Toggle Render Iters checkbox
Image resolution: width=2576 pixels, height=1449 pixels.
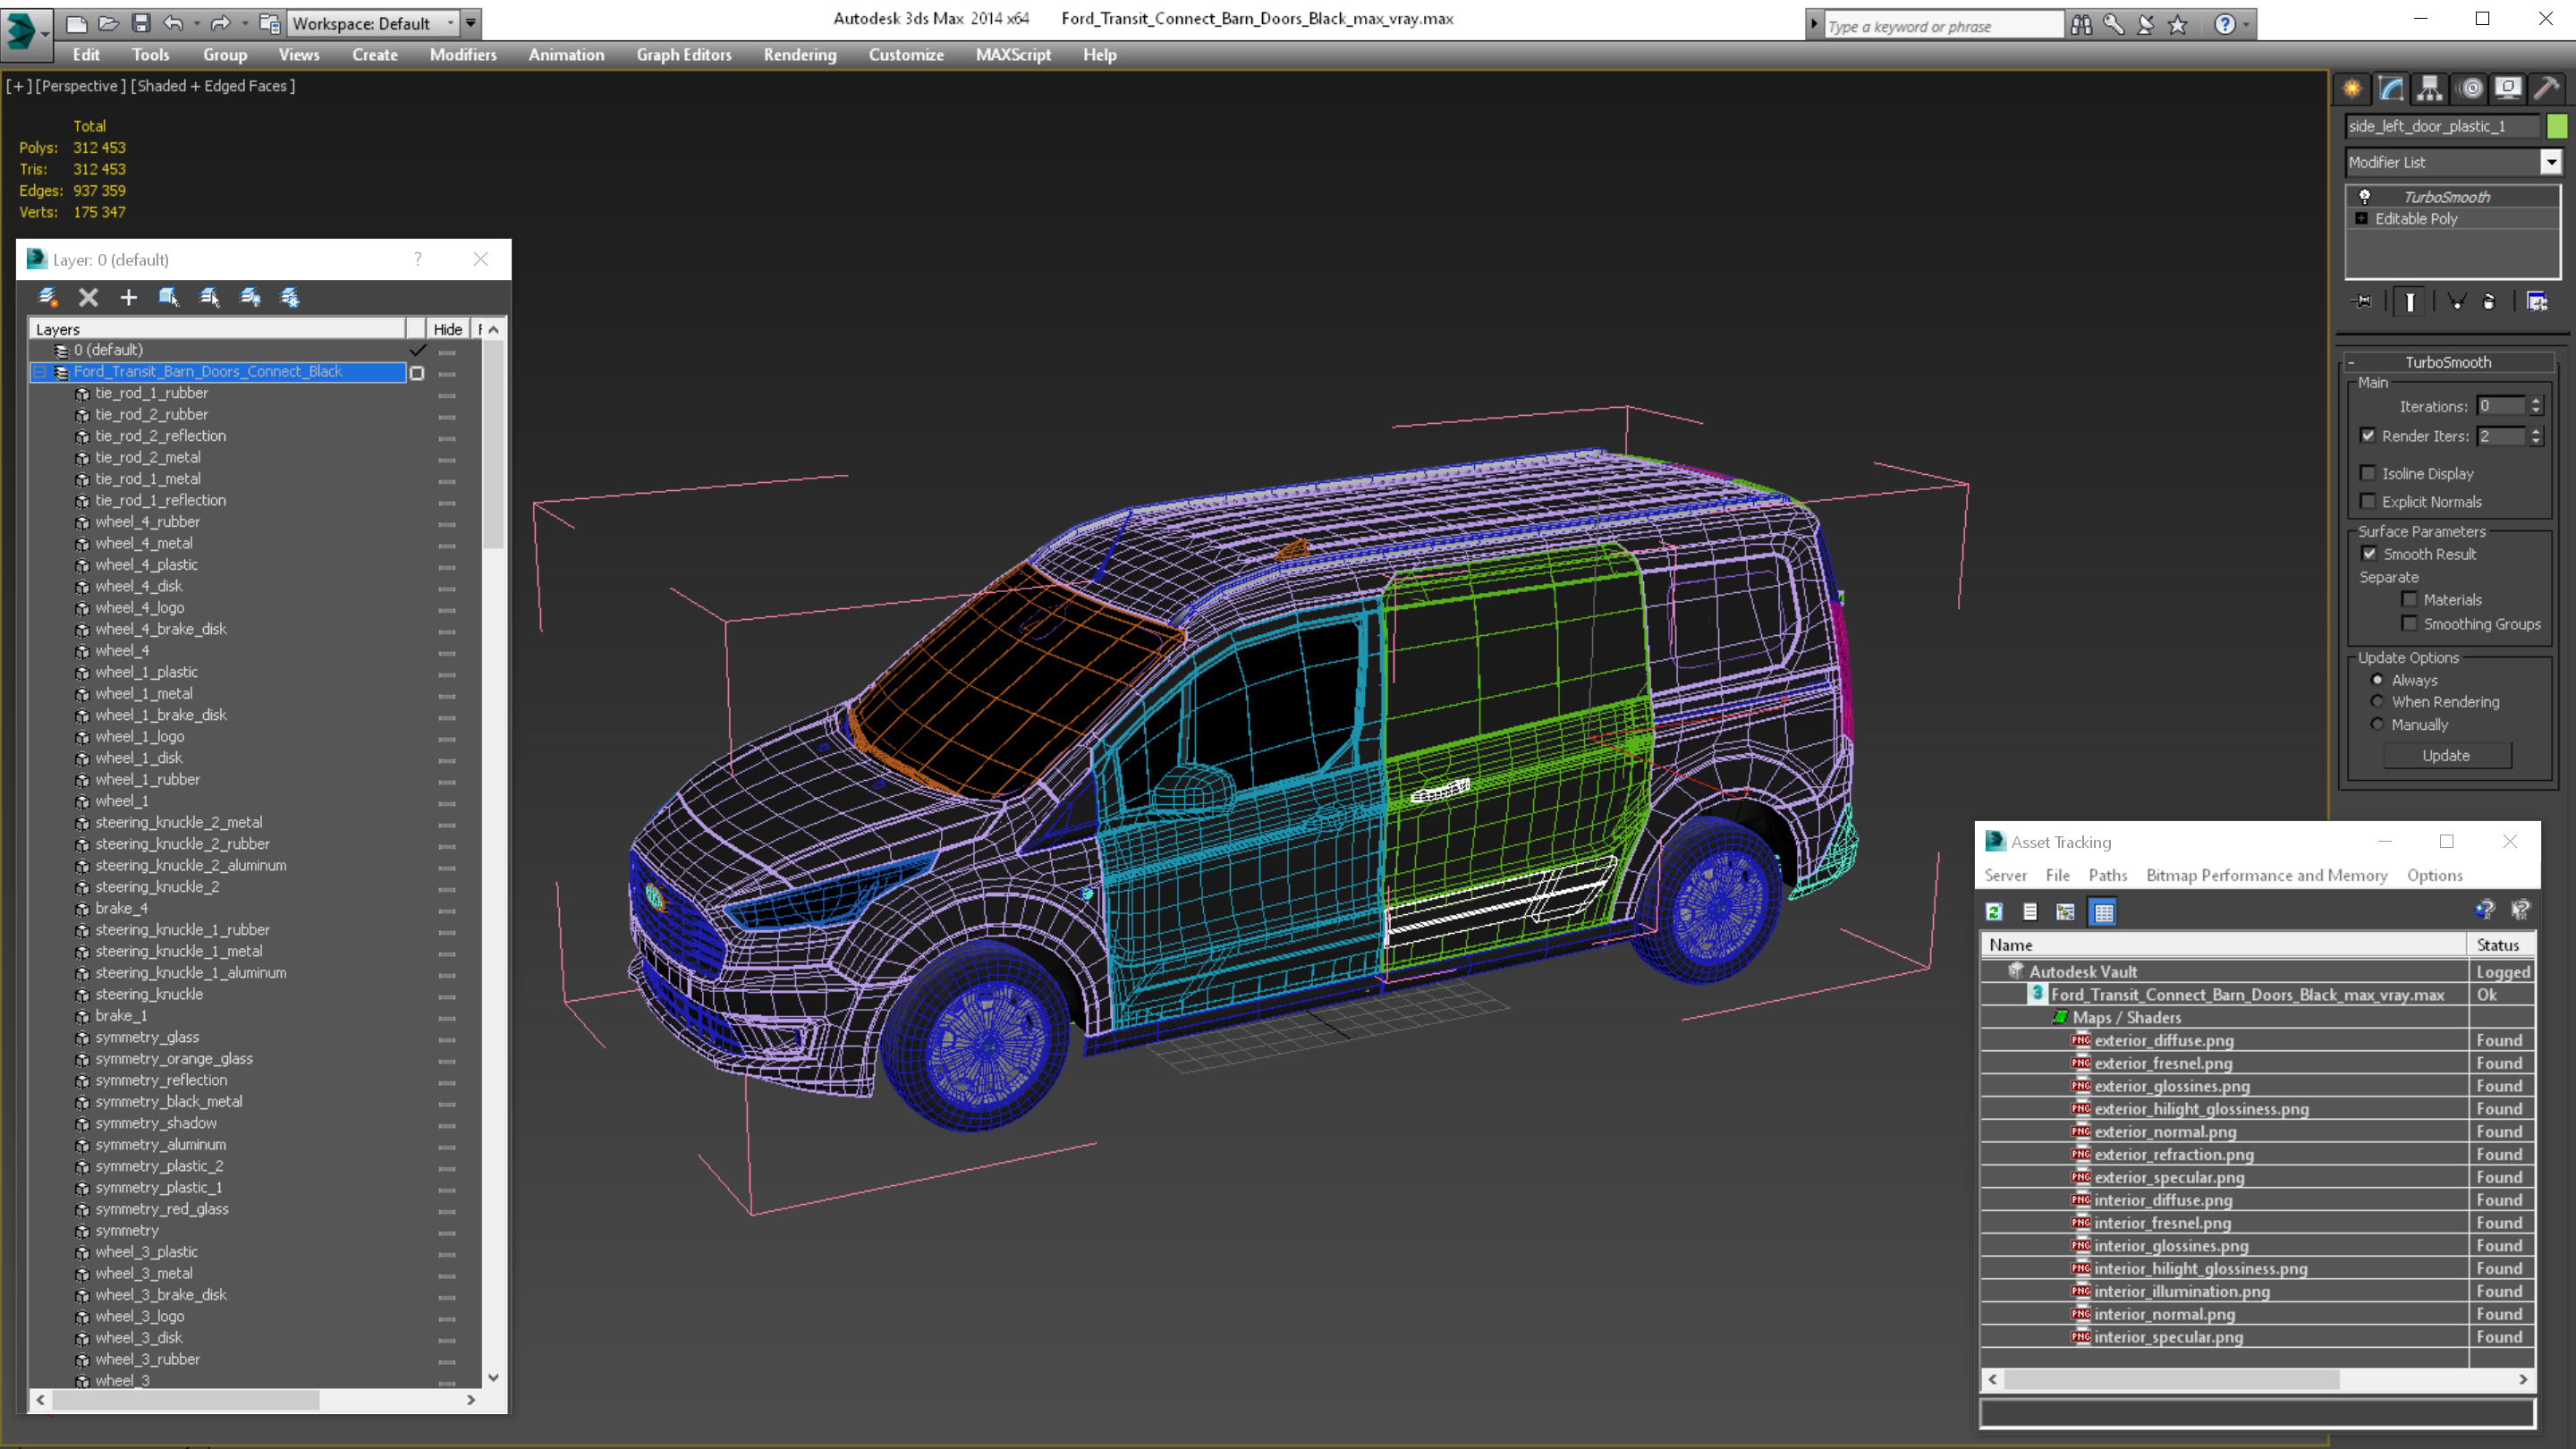2368,436
